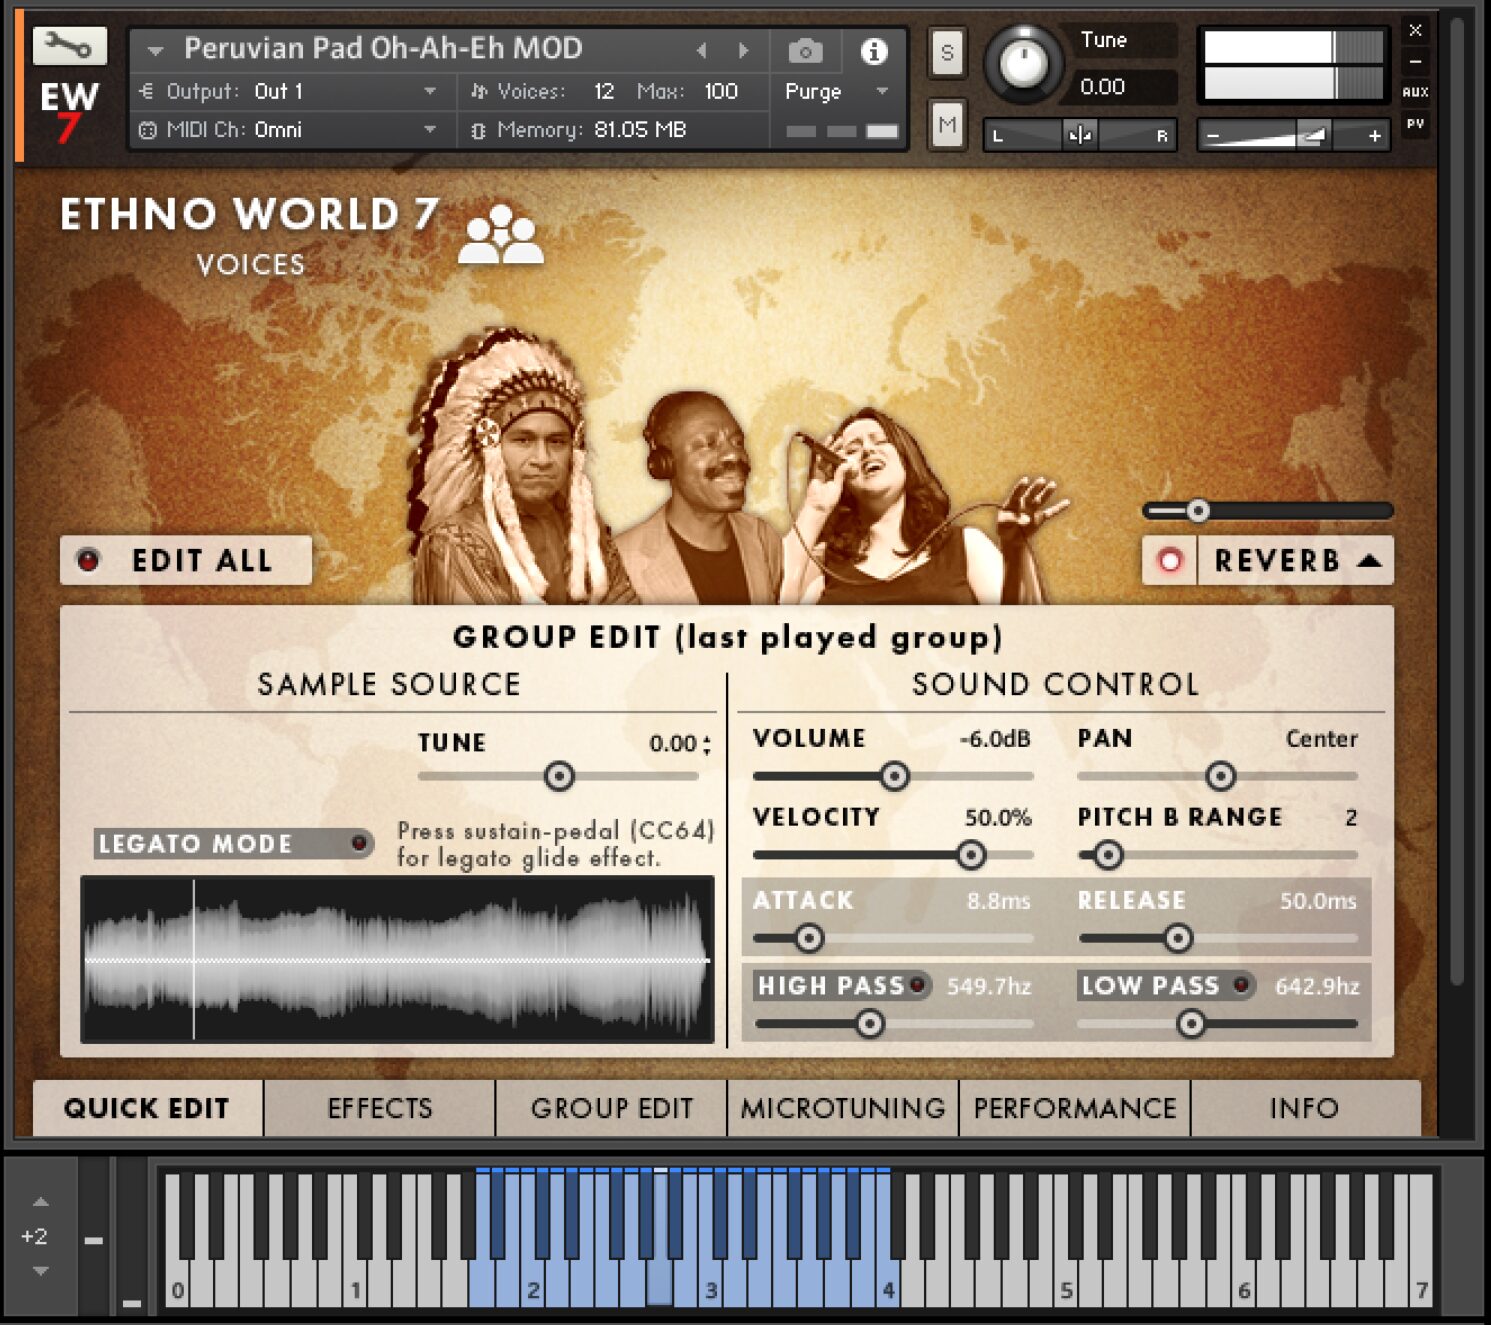Click the camera snapshot icon
The height and width of the screenshot is (1325, 1491).
805,51
